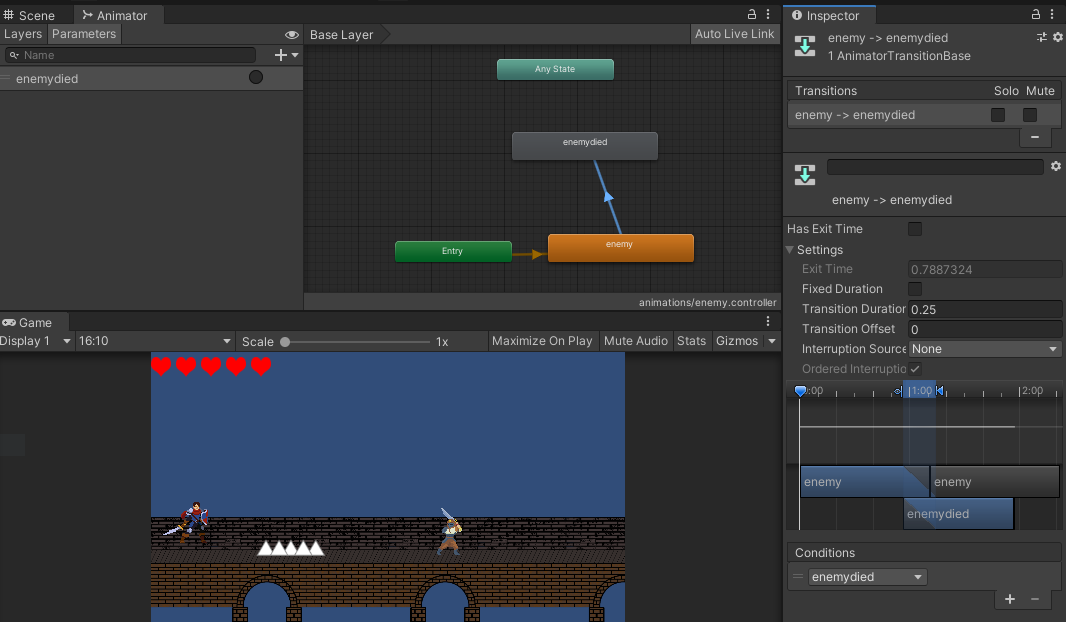Switch to the Scene tab
The image size is (1066, 622).
click(x=30, y=15)
